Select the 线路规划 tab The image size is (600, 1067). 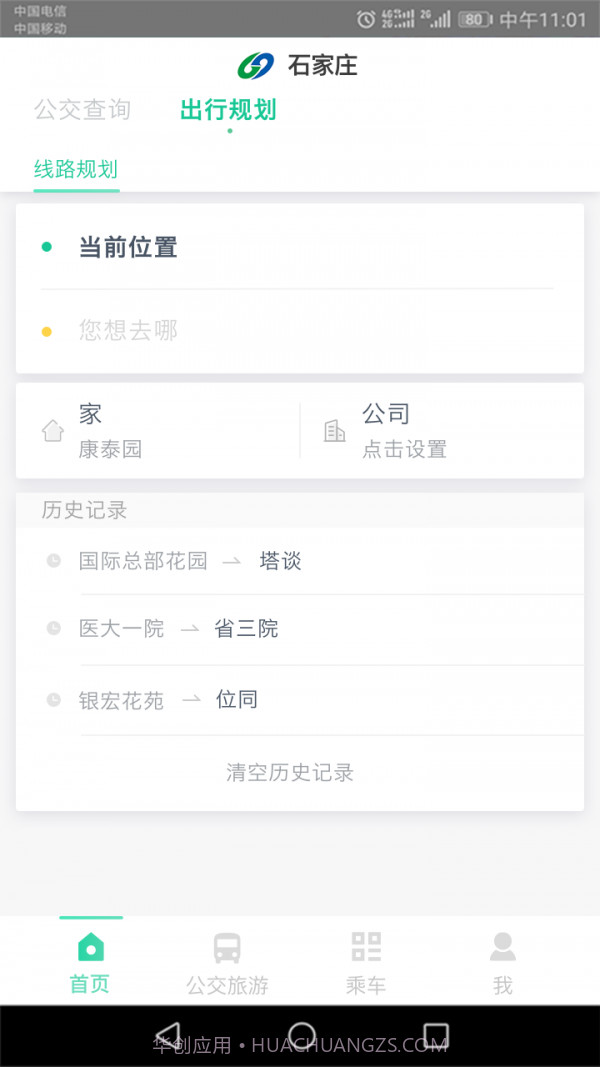(76, 170)
